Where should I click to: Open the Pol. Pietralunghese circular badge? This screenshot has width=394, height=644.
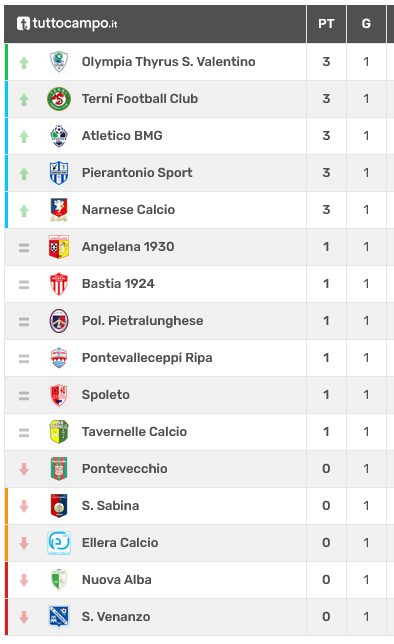59,321
